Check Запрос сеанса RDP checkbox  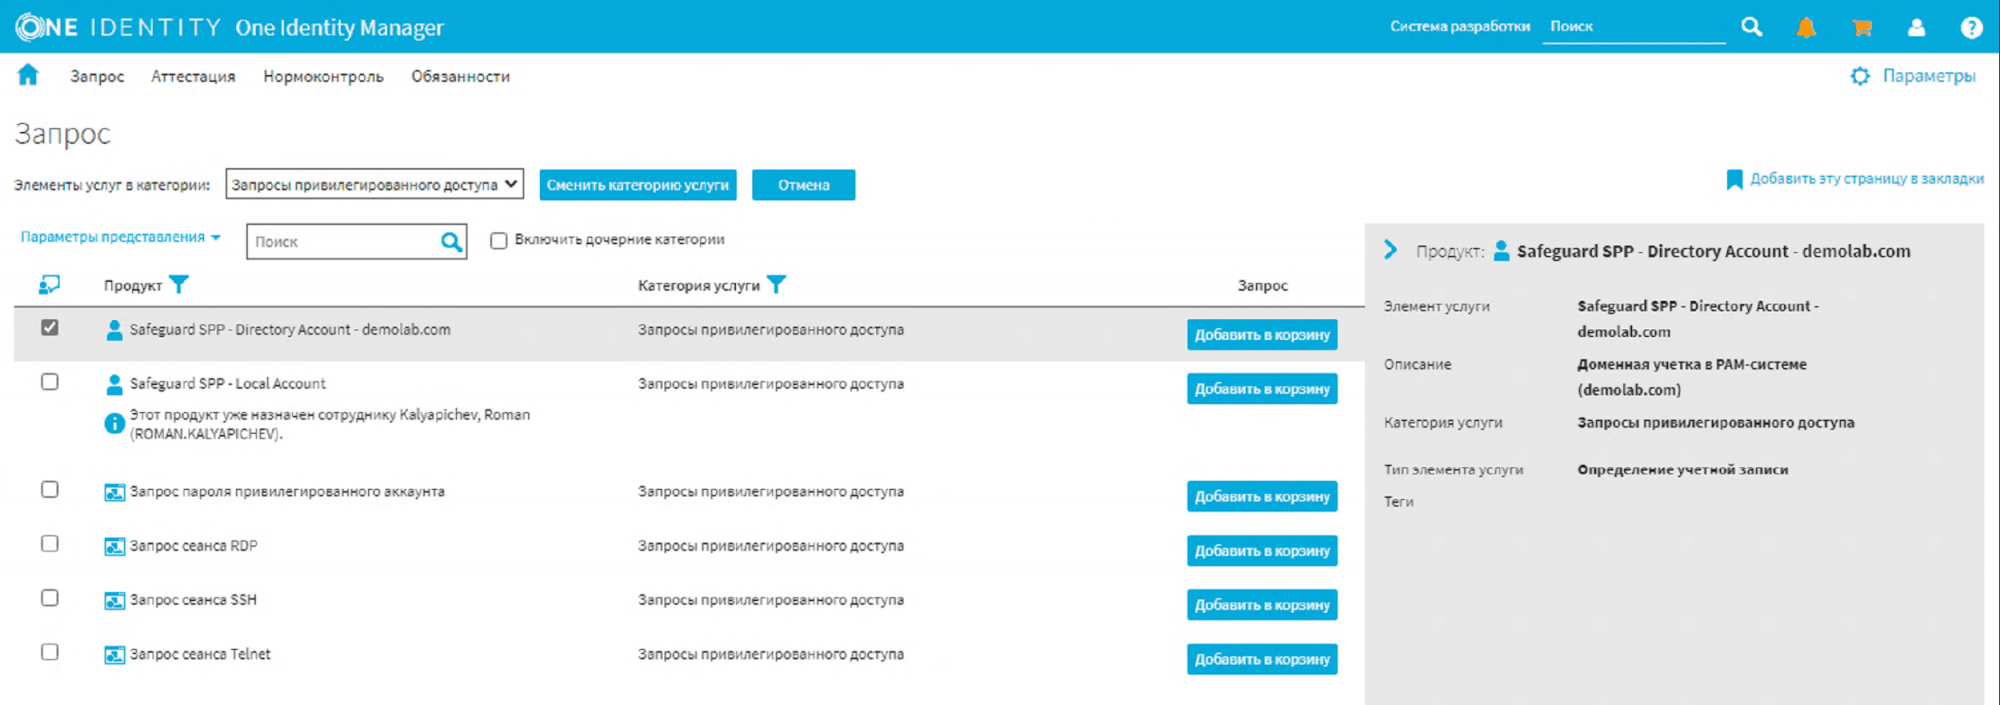point(49,543)
